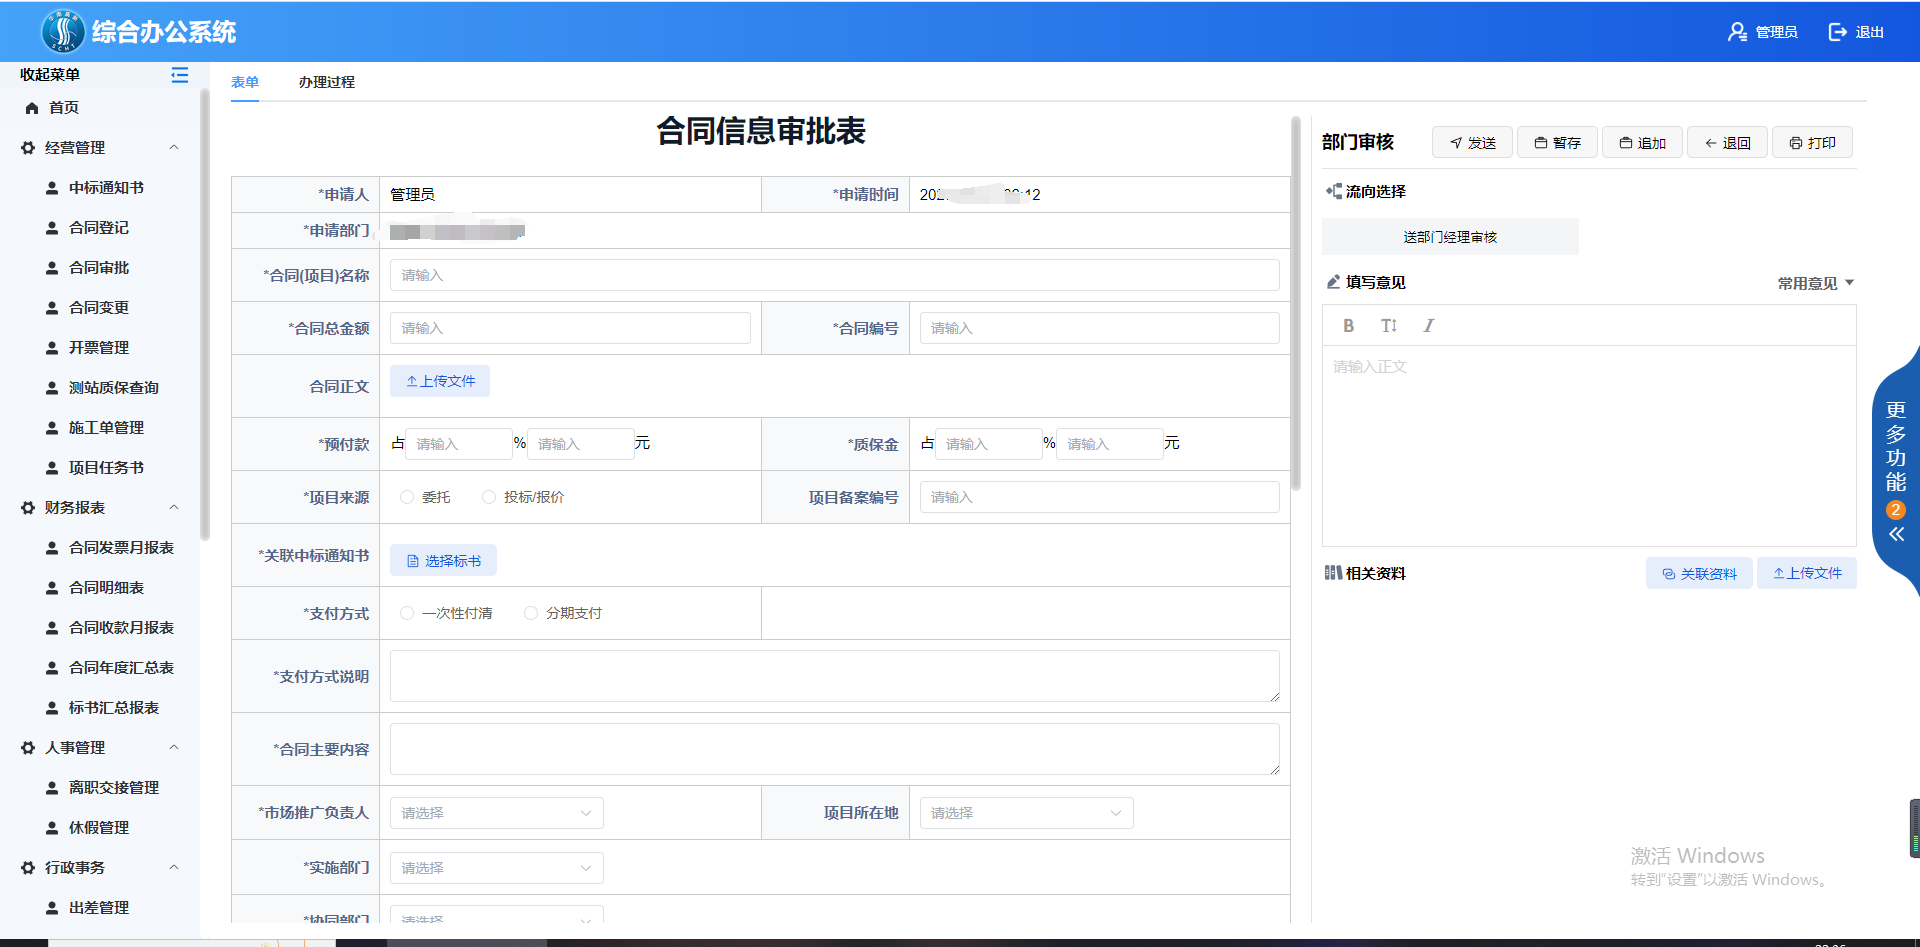Image resolution: width=1920 pixels, height=947 pixels.
Task: Click the 打印 print button
Action: [1812, 143]
